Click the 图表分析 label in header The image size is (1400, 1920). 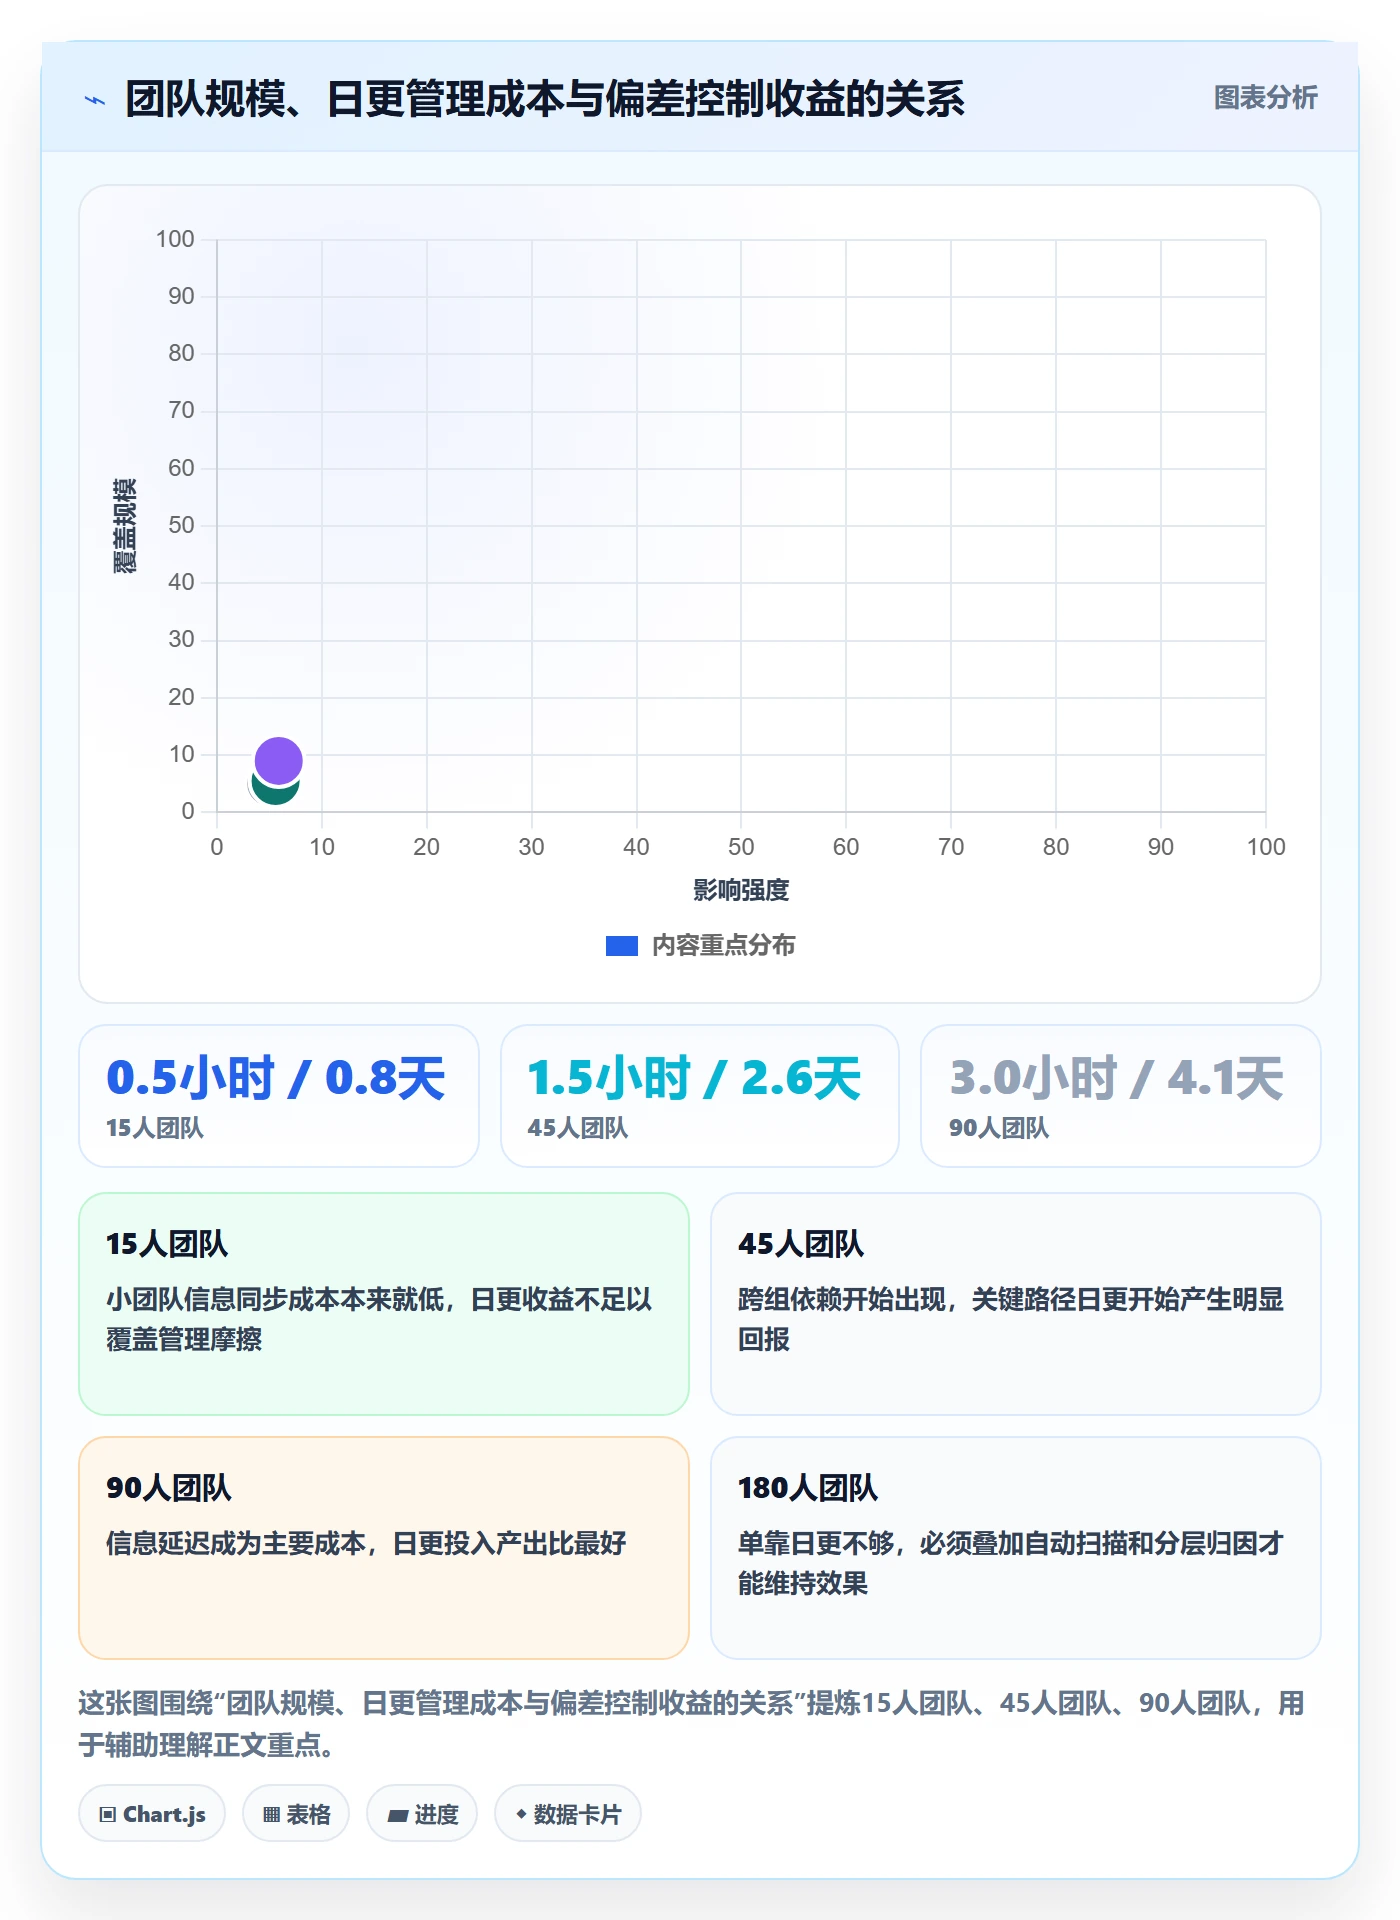click(1265, 98)
